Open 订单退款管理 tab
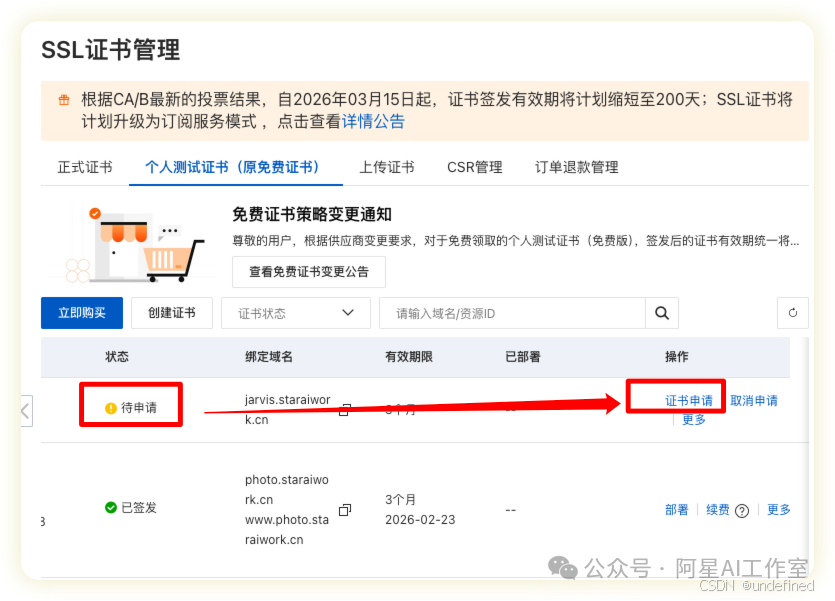The height and width of the screenshot is (601, 835). pos(577,167)
